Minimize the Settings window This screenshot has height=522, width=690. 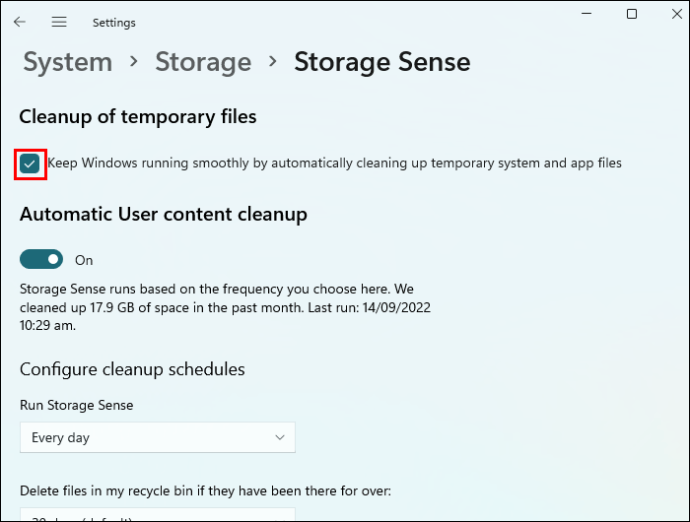[x=585, y=14]
